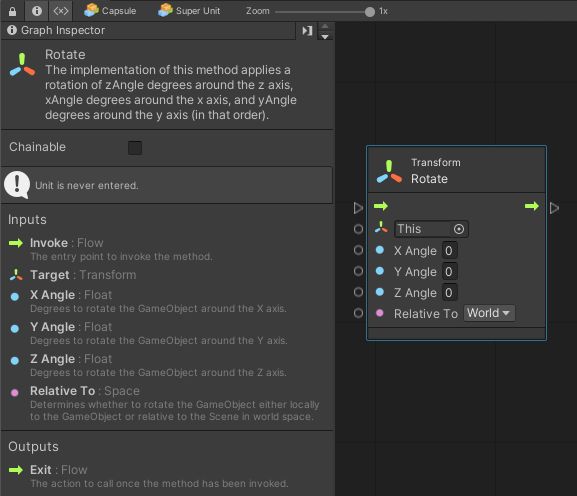The height and width of the screenshot is (496, 577).
Task: Click the Relative To input port circle
Action: pos(358,313)
